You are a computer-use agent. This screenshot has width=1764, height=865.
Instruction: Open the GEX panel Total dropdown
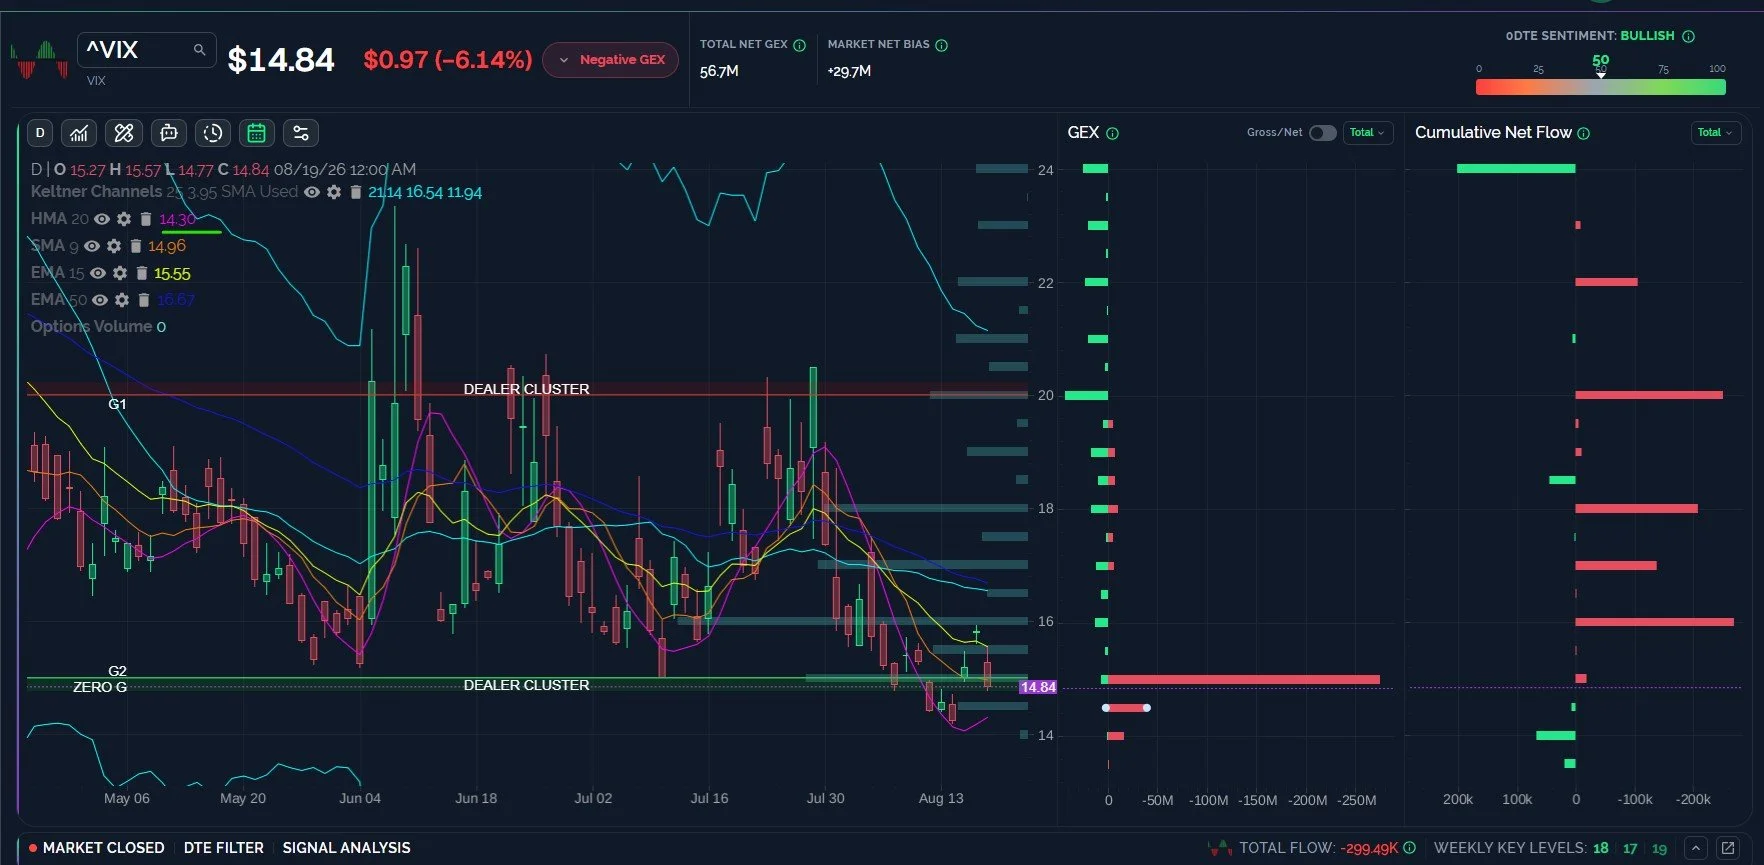coord(1367,133)
